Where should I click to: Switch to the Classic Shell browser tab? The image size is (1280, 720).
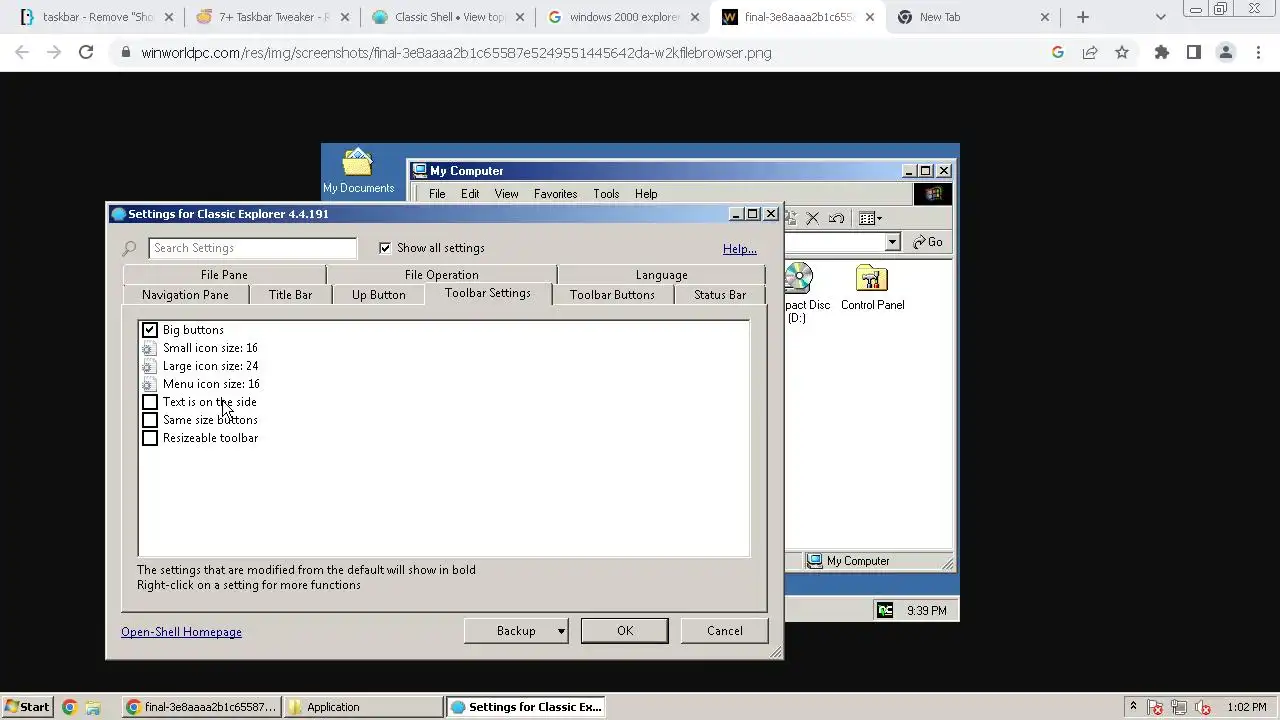pyautogui.click(x=450, y=17)
